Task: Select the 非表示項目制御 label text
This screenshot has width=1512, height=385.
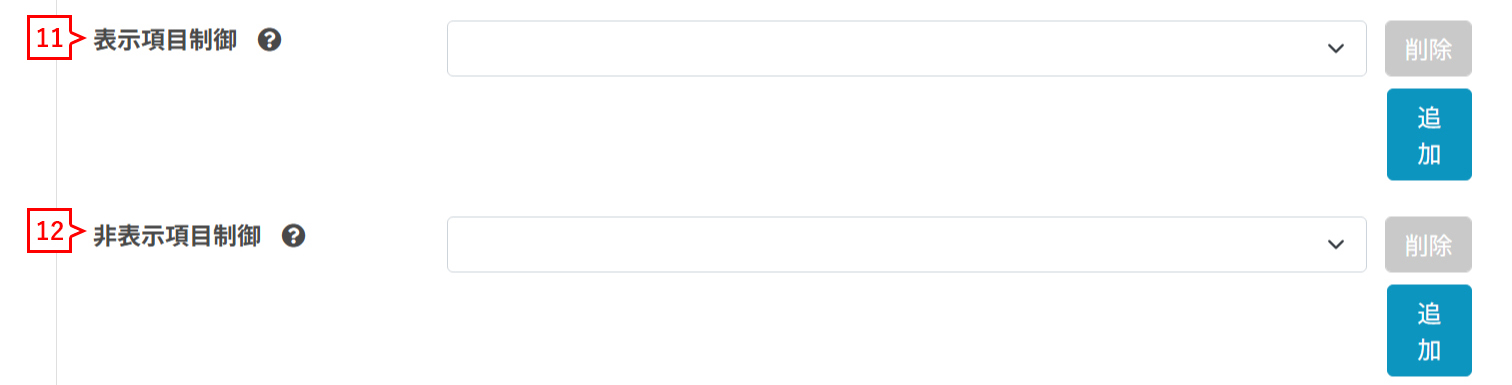Action: point(177,236)
